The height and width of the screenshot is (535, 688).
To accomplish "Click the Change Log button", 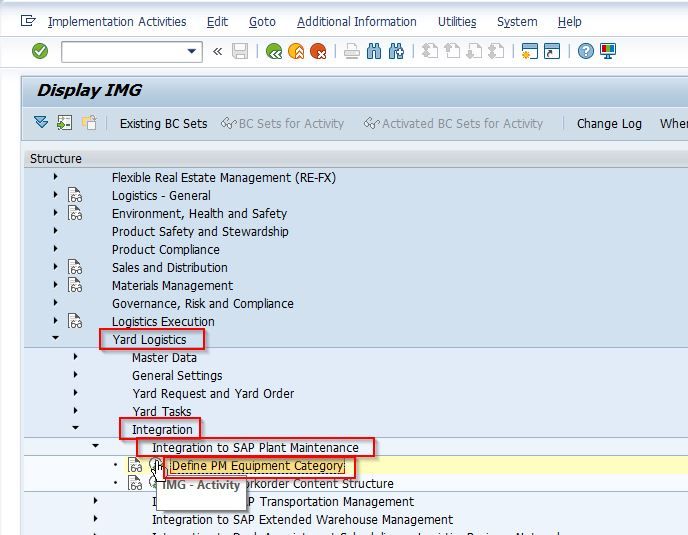I will [609, 124].
